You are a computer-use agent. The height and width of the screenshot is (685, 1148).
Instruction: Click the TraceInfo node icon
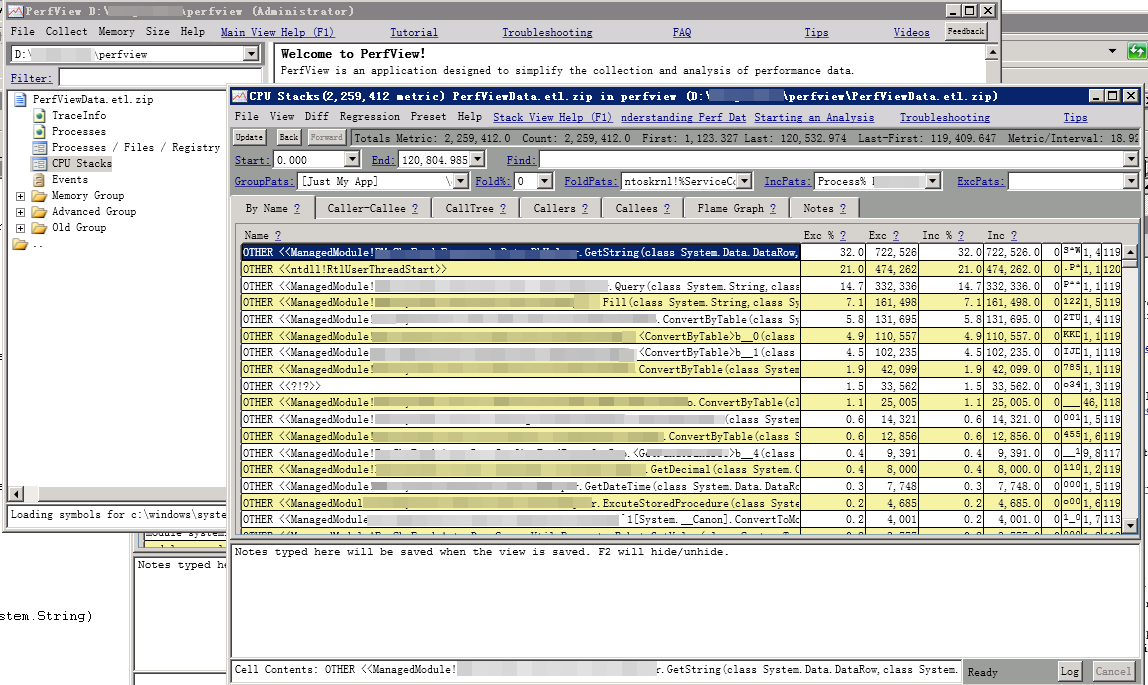(40, 116)
